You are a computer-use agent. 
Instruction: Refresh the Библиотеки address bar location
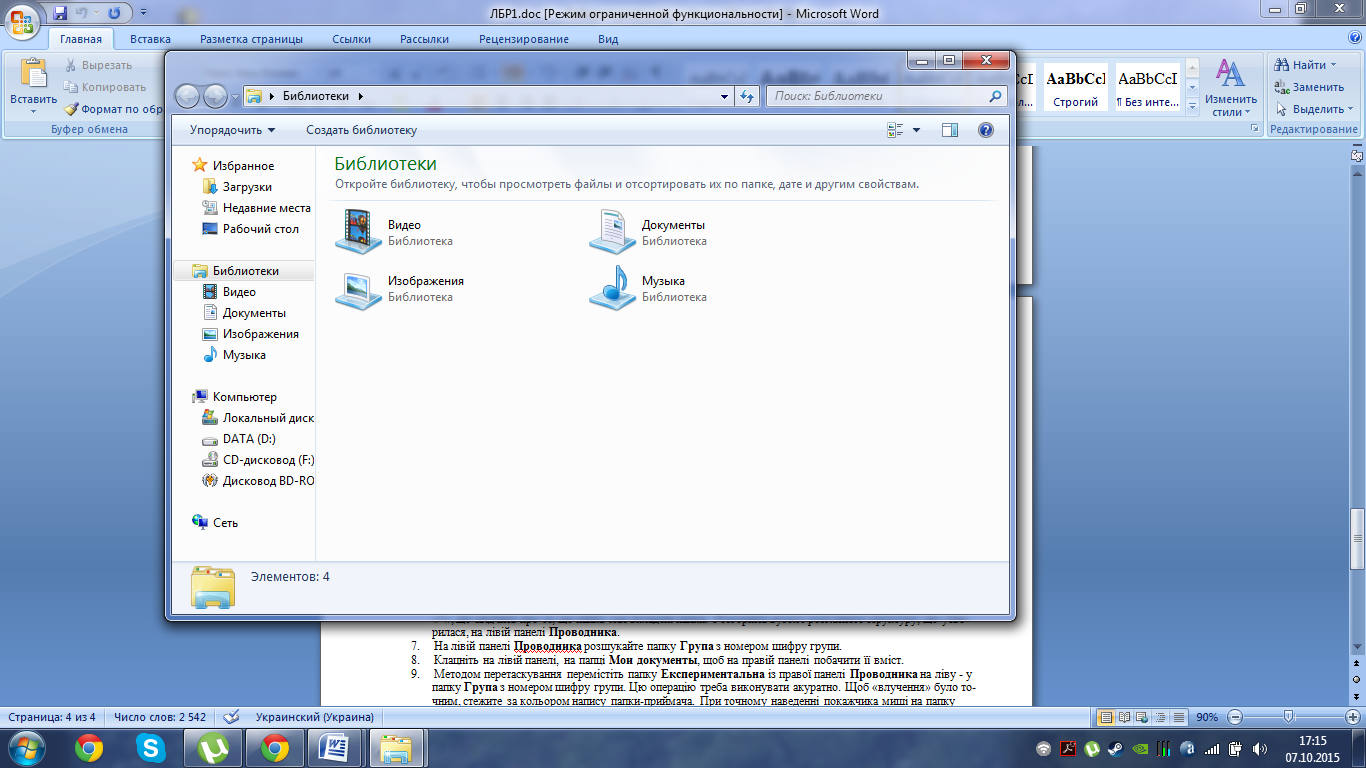[747, 96]
